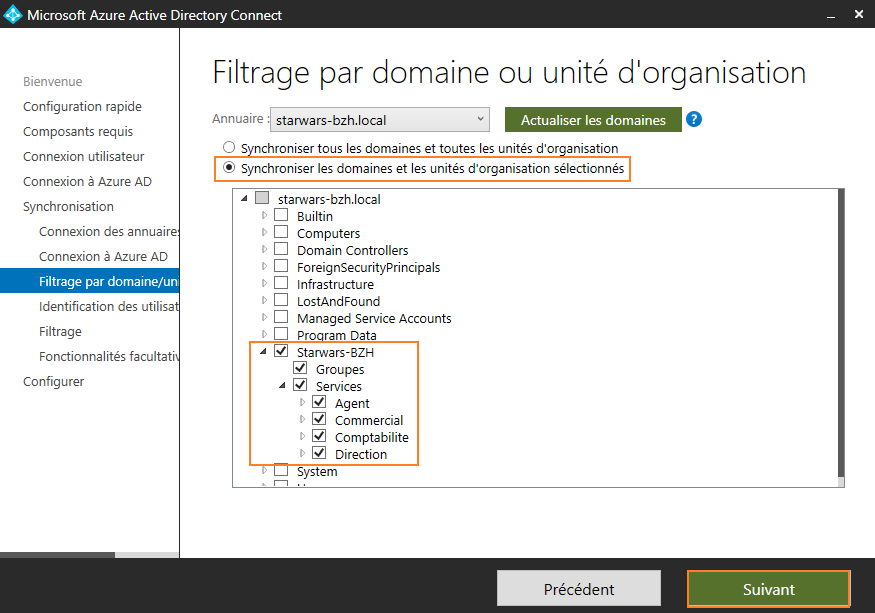Viewport: 875px width, 613px height.
Task: Expand the Computers node
Action: pyautogui.click(x=264, y=232)
